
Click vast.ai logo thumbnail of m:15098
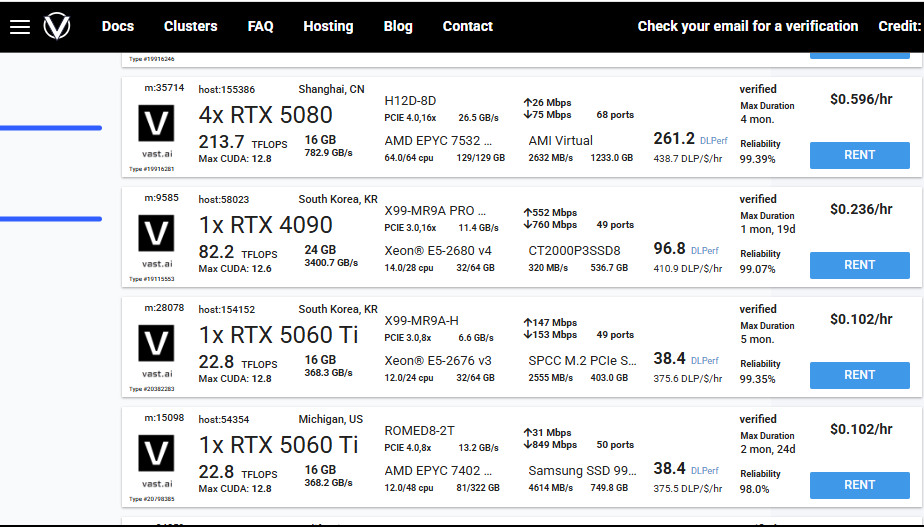tap(156, 453)
